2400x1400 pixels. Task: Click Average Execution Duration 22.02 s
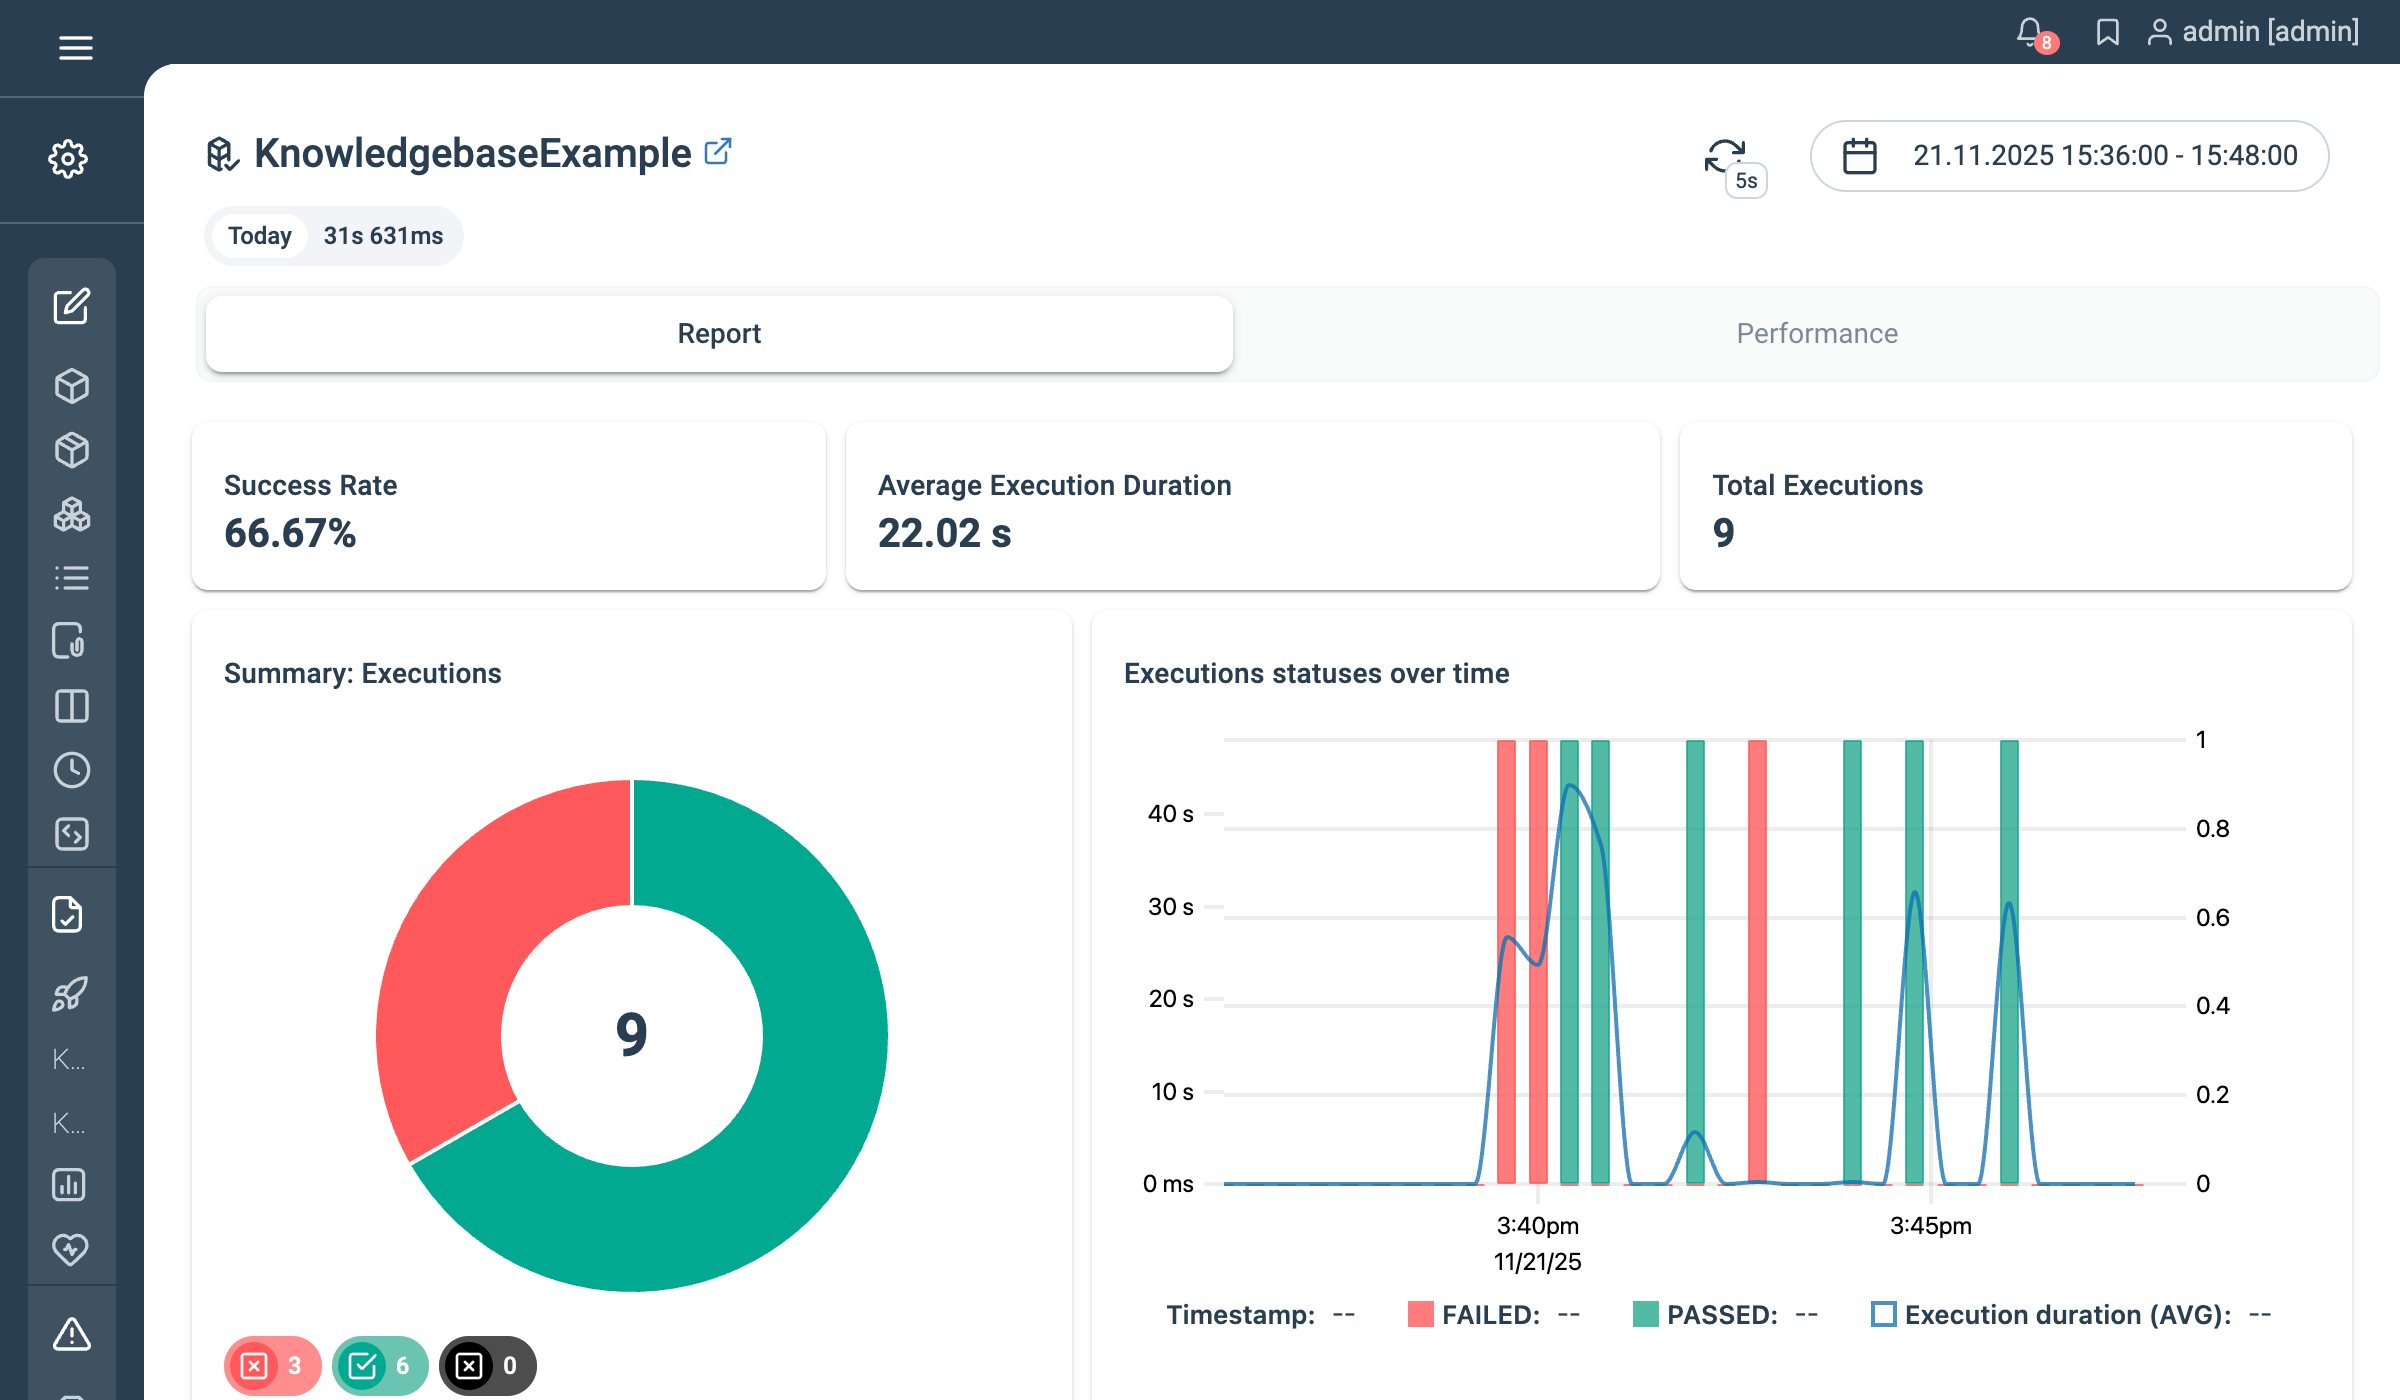[x=944, y=533]
